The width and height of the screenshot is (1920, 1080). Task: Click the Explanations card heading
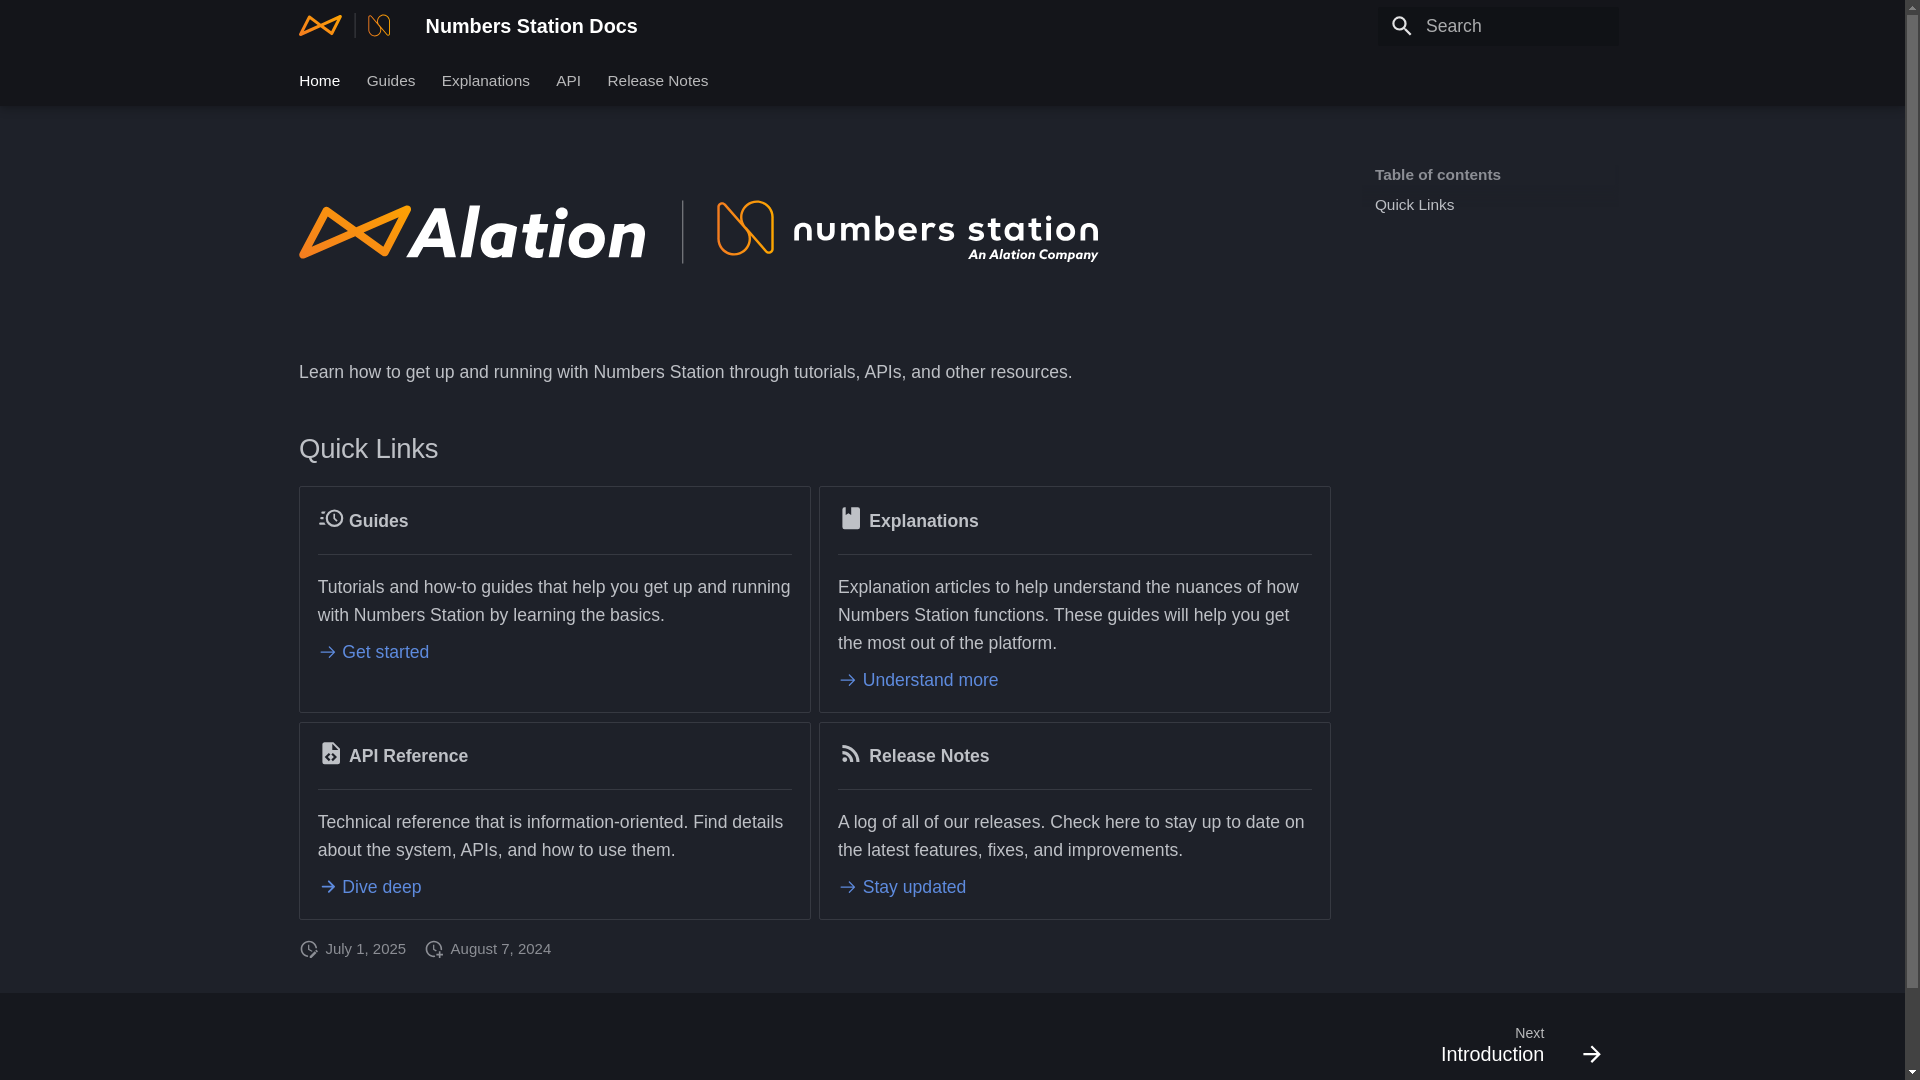coord(923,521)
